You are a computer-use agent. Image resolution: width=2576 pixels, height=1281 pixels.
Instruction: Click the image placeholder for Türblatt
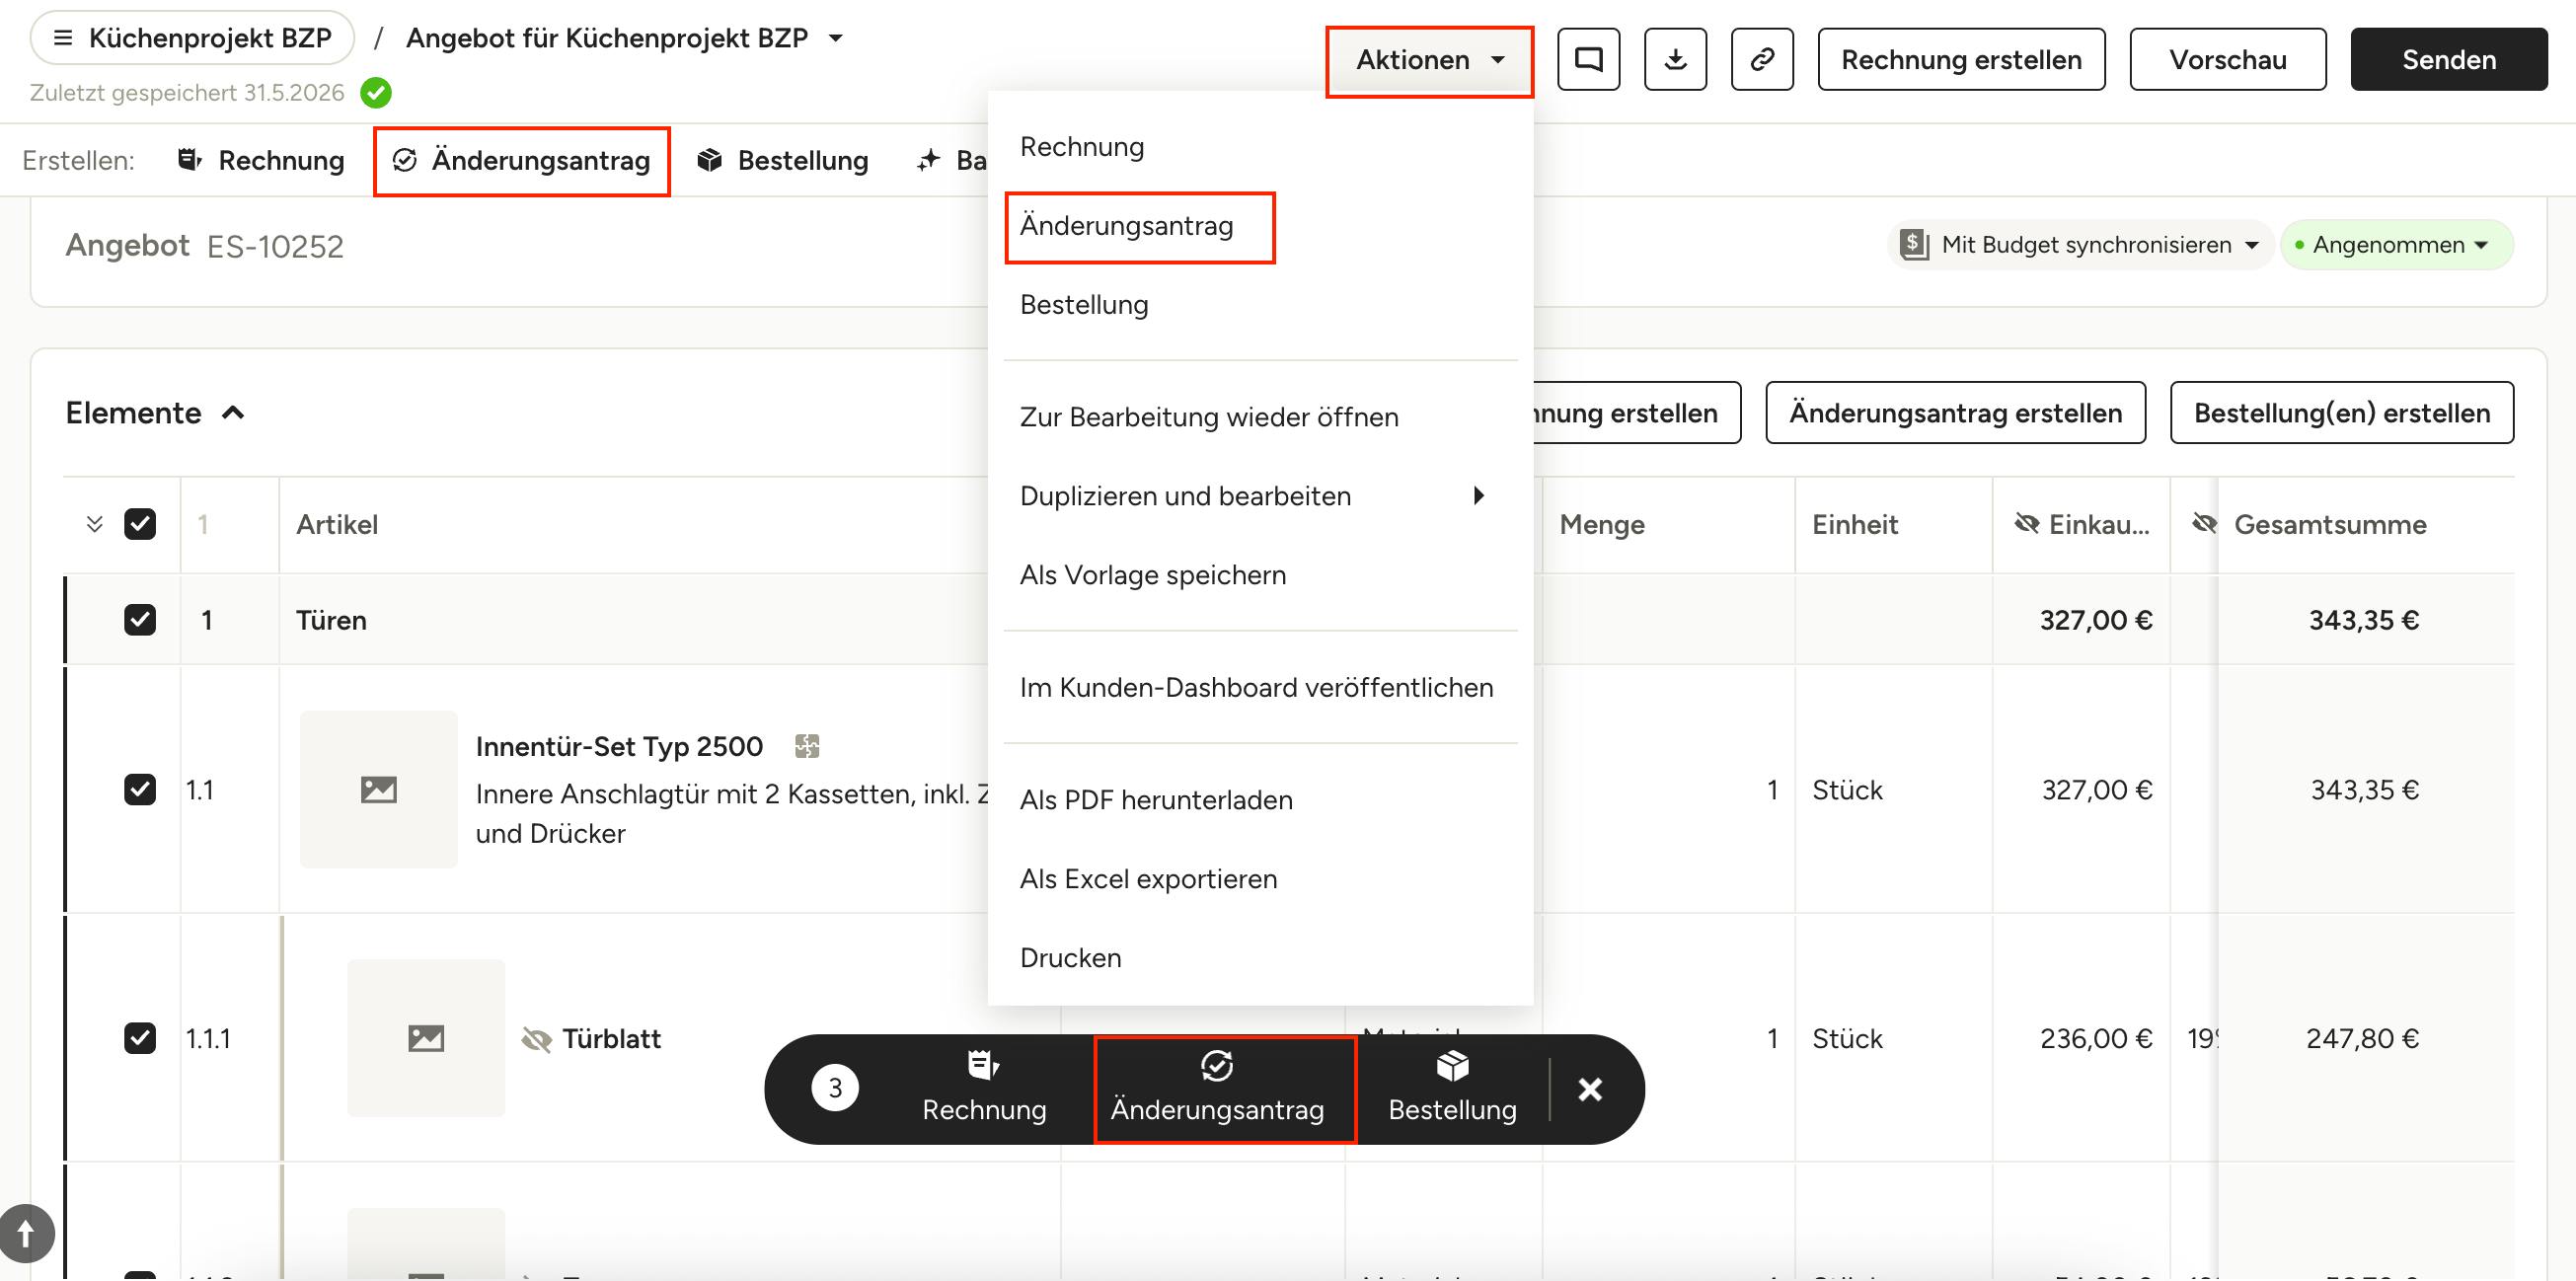coord(426,1038)
